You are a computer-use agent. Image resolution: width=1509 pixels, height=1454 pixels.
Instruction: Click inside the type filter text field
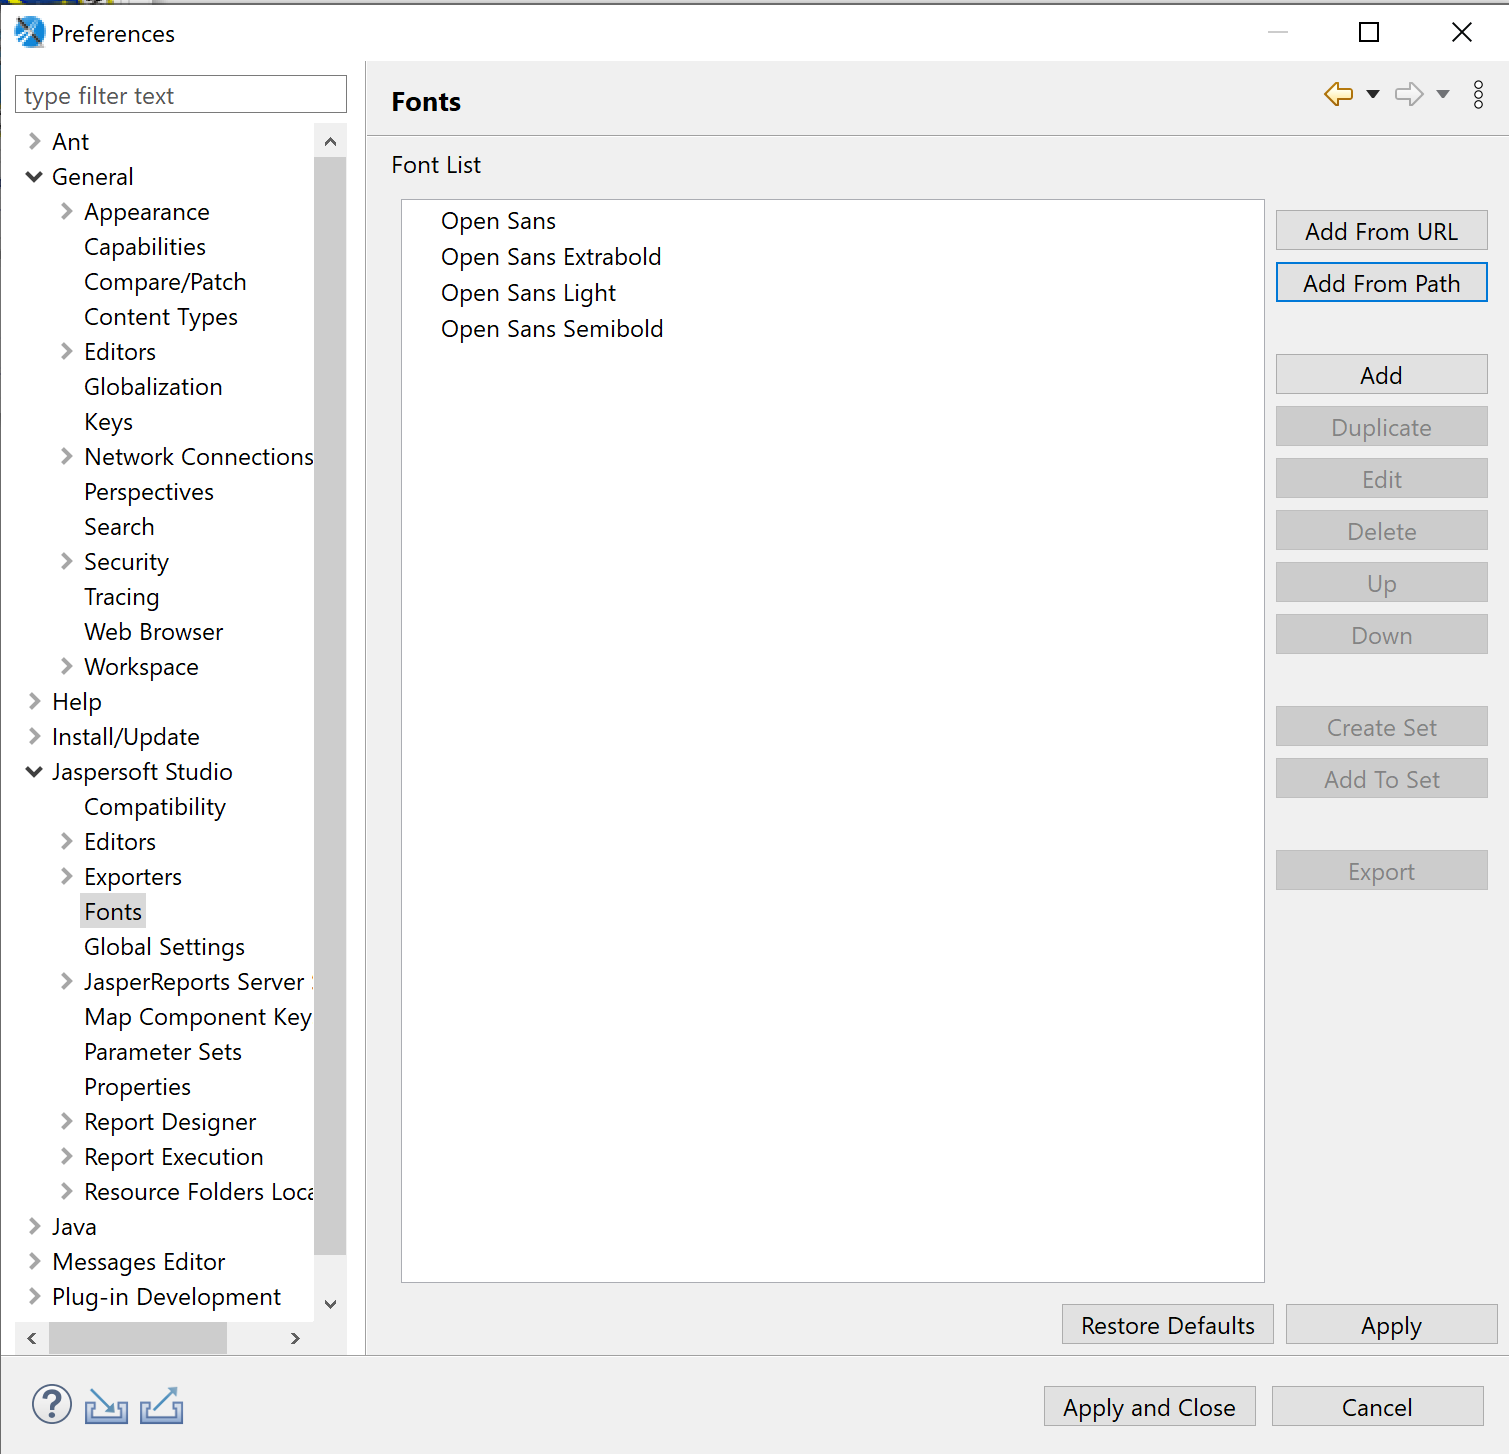click(x=180, y=95)
